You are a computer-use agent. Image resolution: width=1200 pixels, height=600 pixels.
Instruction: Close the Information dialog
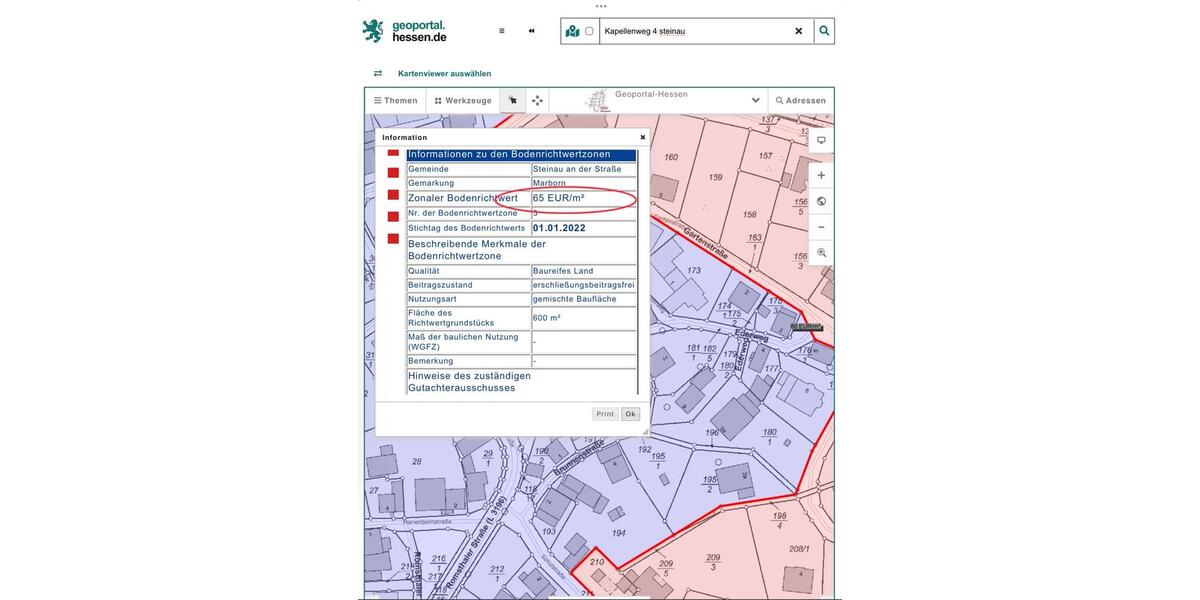coord(643,137)
